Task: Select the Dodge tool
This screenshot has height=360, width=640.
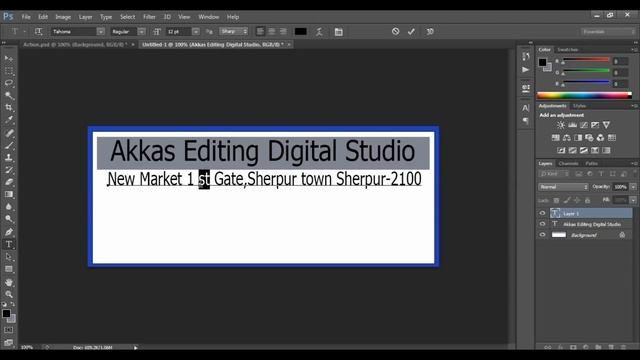Action: [x=9, y=219]
